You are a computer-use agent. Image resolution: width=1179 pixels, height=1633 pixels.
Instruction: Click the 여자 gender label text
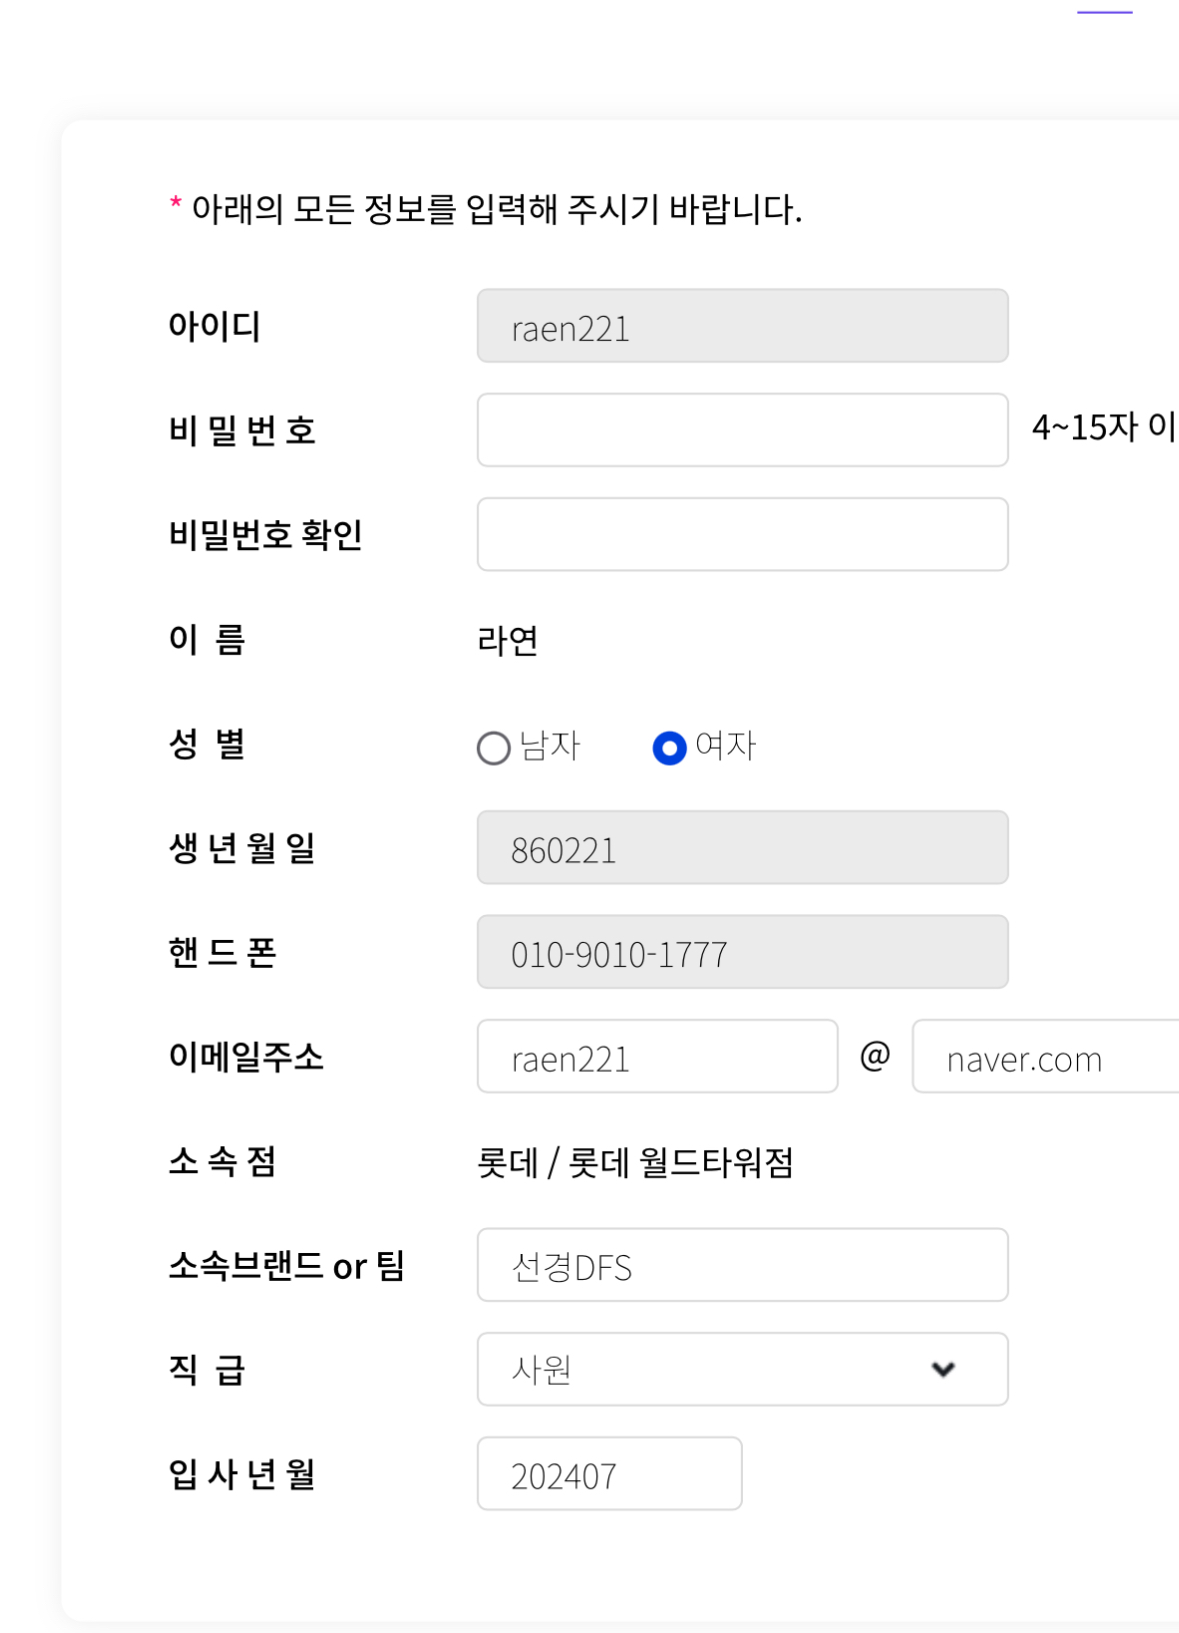click(726, 746)
